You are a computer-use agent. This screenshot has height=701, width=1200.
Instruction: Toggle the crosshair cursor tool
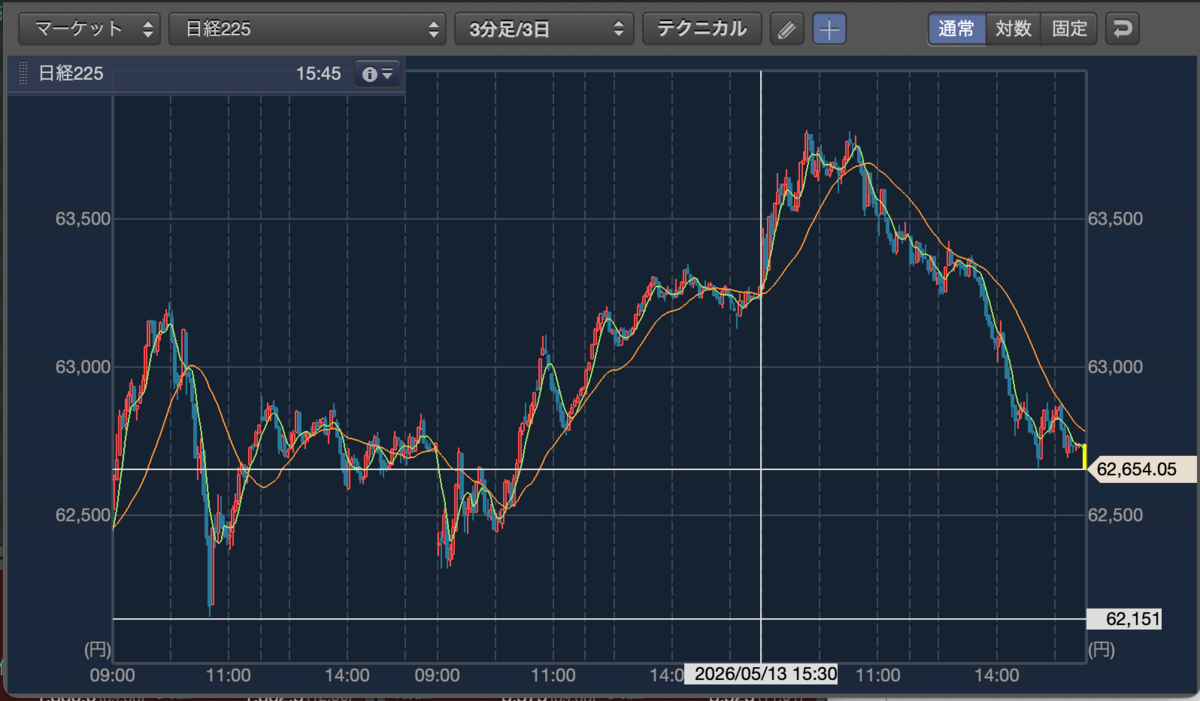(x=829, y=29)
